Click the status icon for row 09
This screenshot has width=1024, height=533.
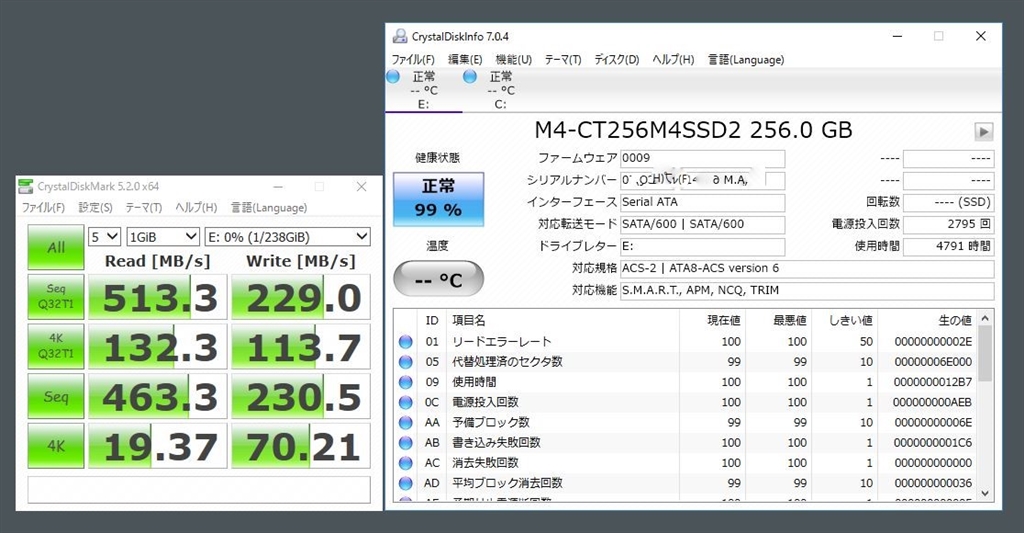coord(406,382)
